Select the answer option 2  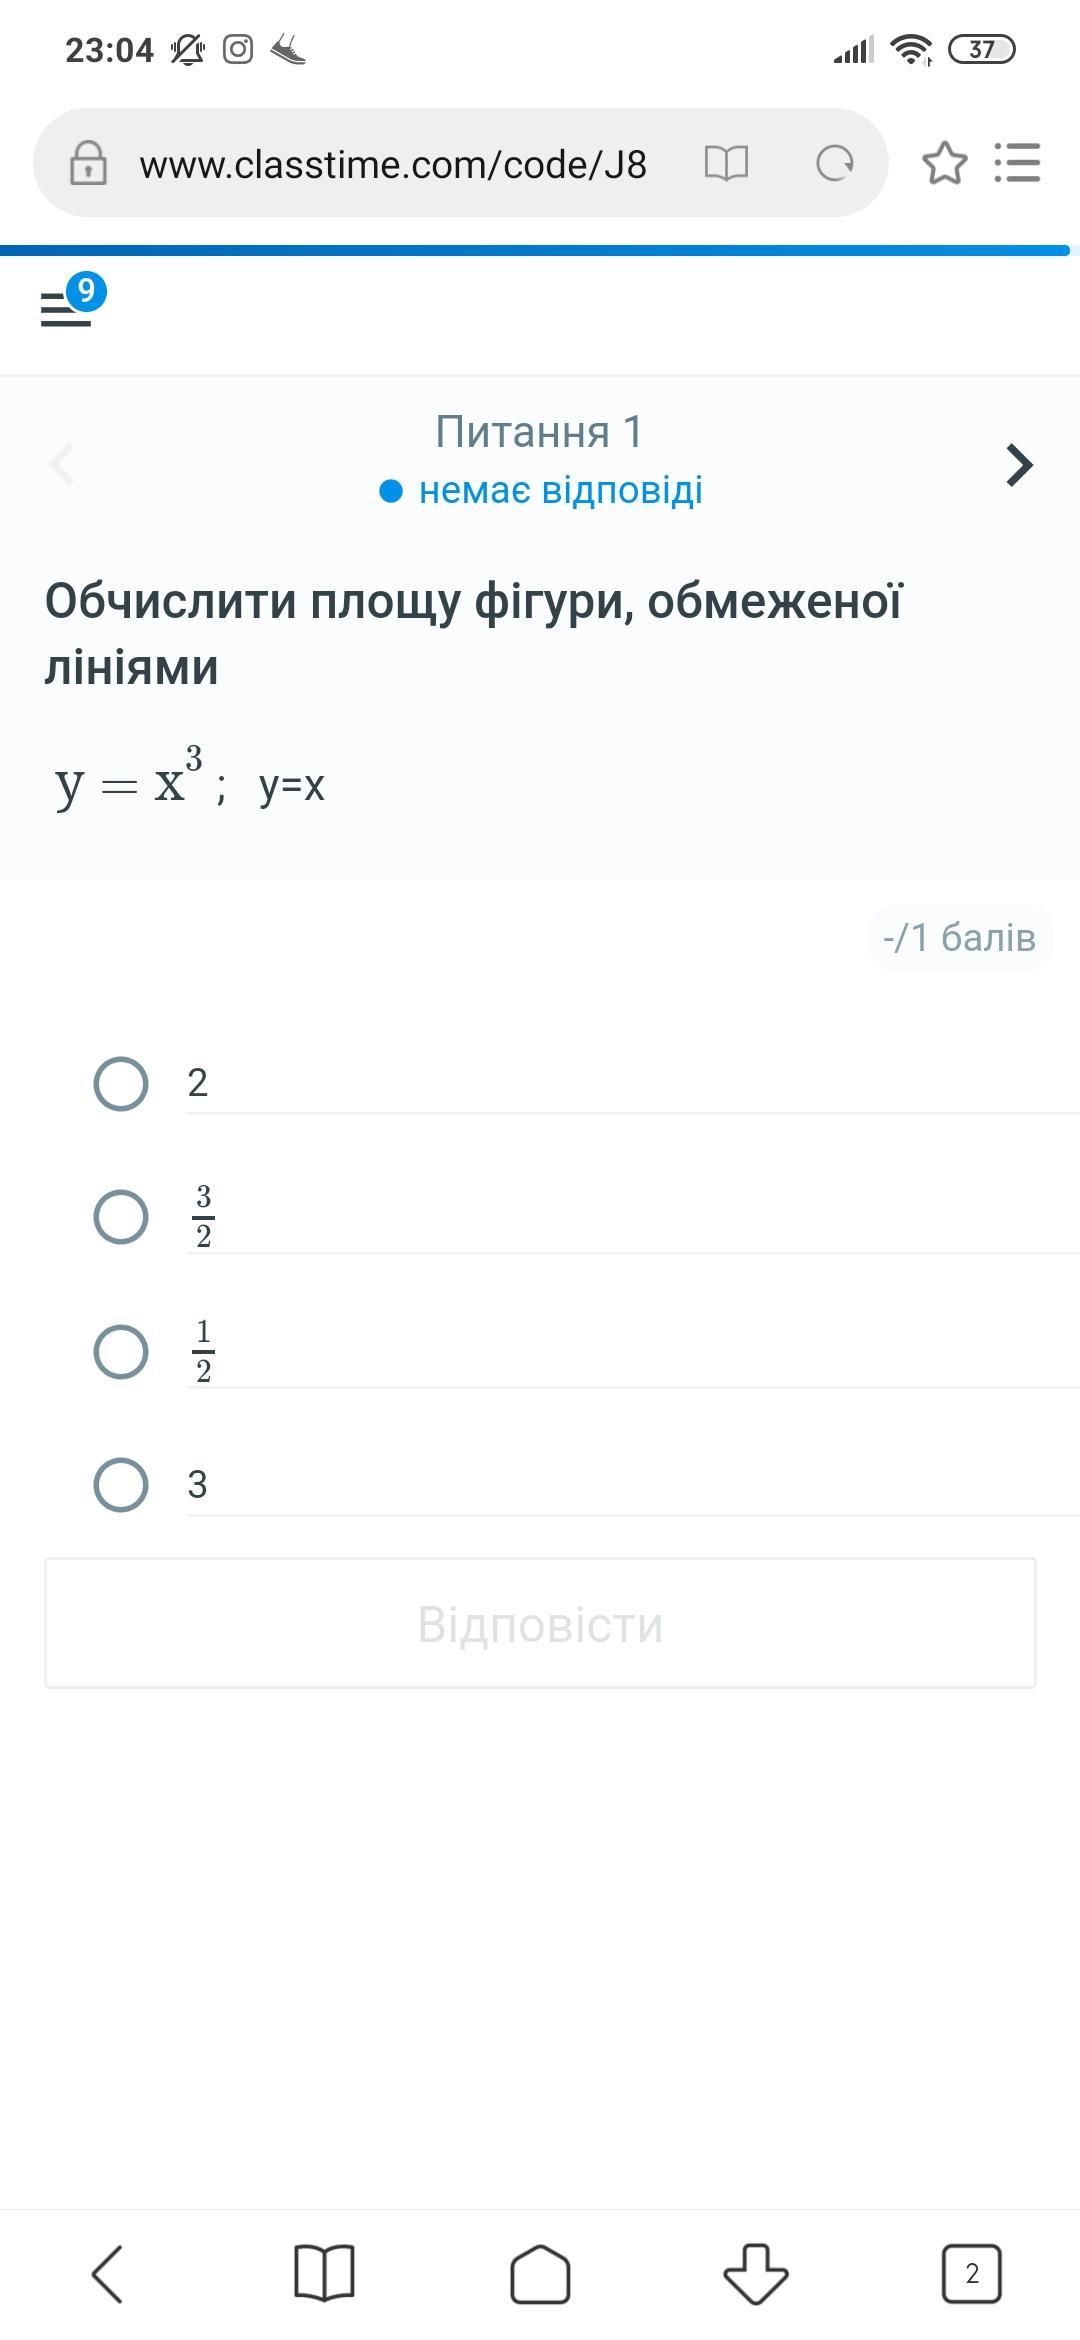click(121, 1083)
